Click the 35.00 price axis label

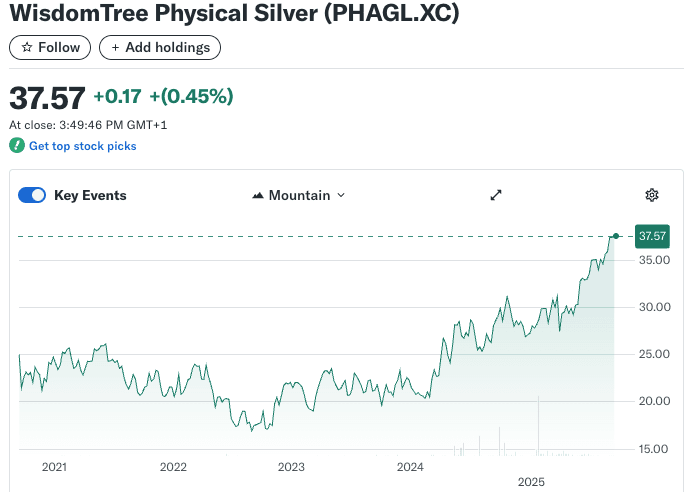click(654, 260)
